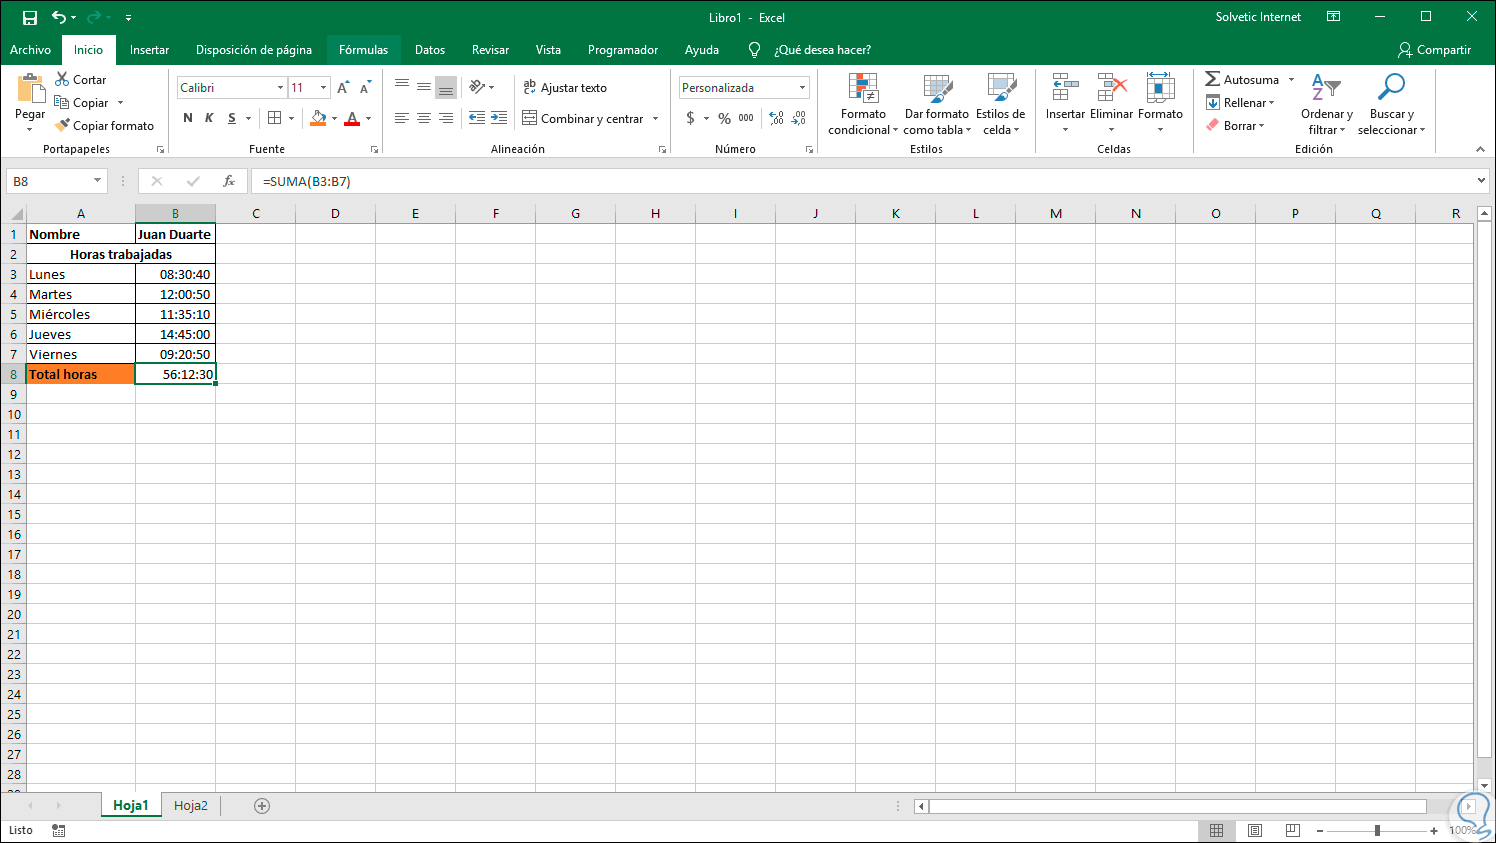
Task: Apply percent style with the % icon
Action: pos(724,118)
